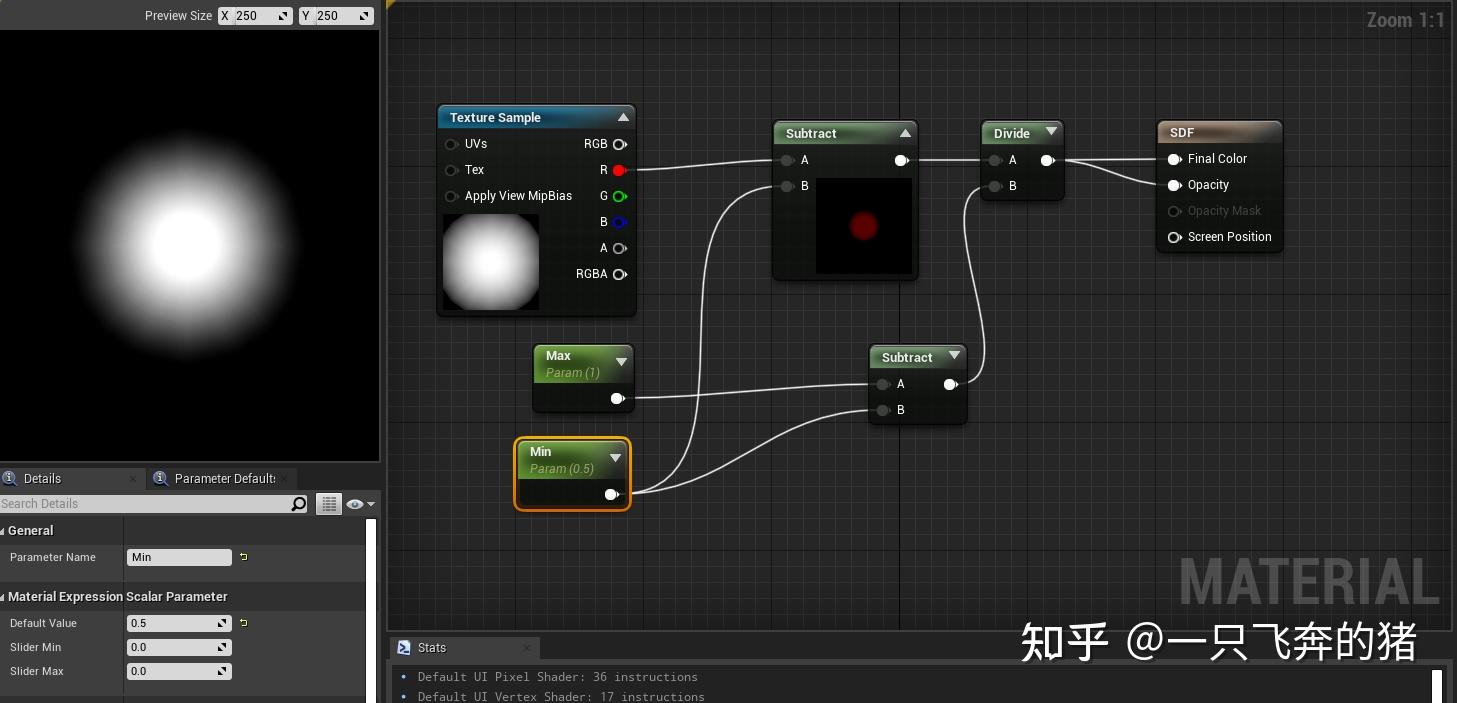Open the display filter eye icon menu in Details
1457x703 pixels.
(x=357, y=503)
